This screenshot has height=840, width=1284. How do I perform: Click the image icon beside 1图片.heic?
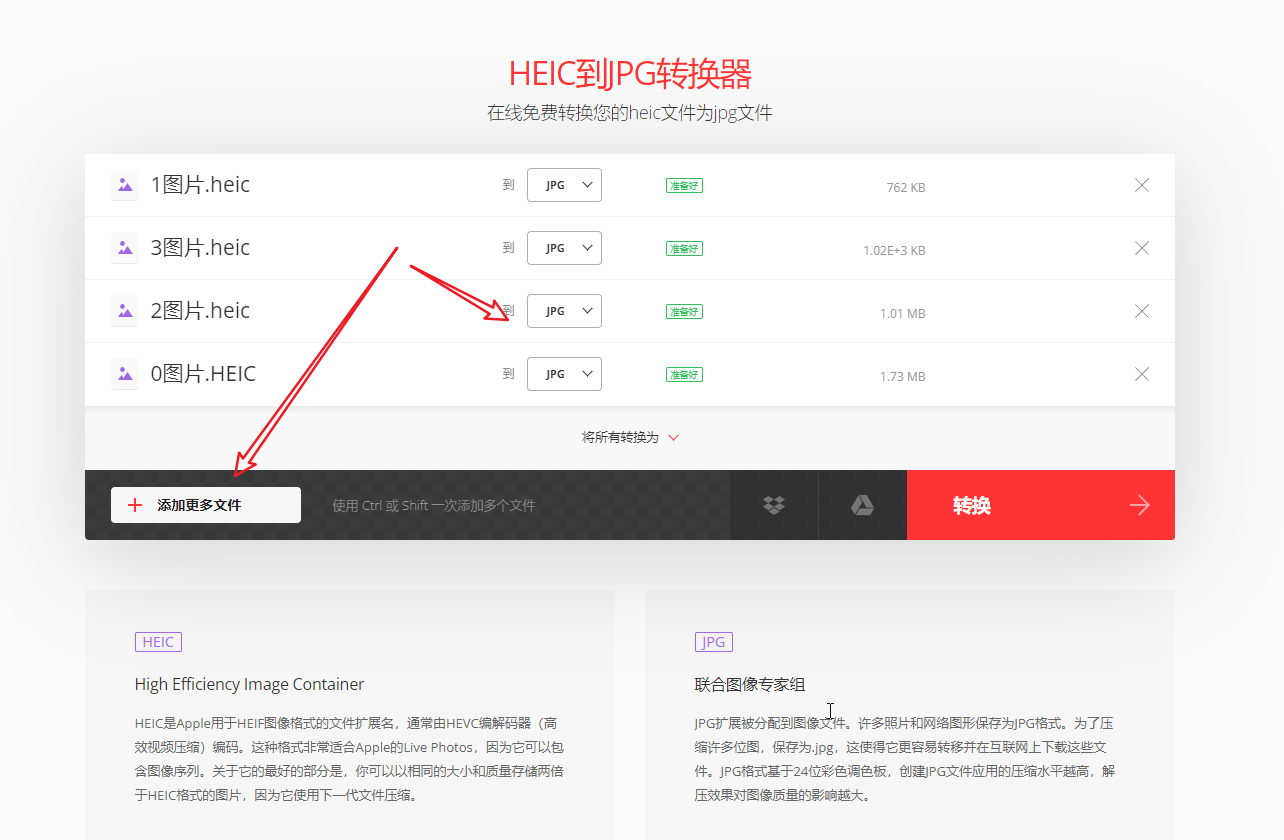click(x=125, y=185)
